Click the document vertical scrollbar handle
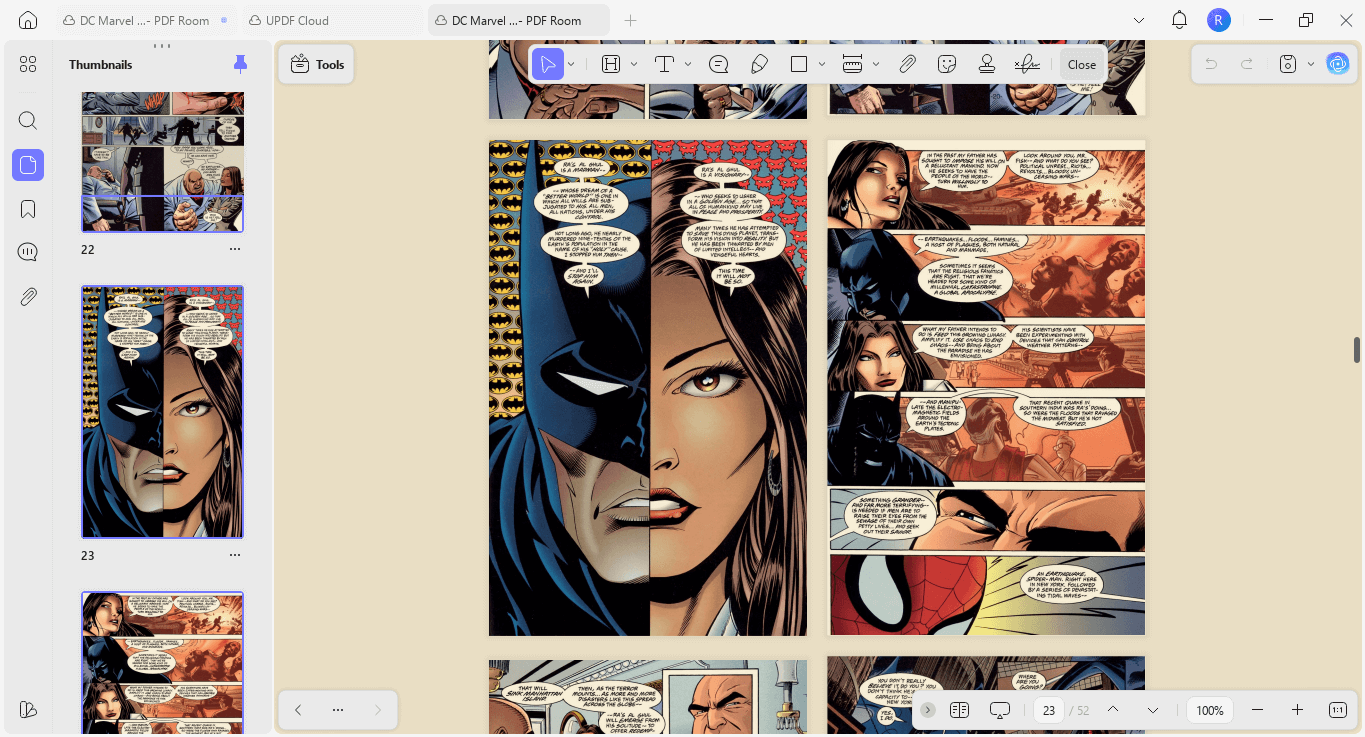The image size is (1365, 737). coord(1357,350)
